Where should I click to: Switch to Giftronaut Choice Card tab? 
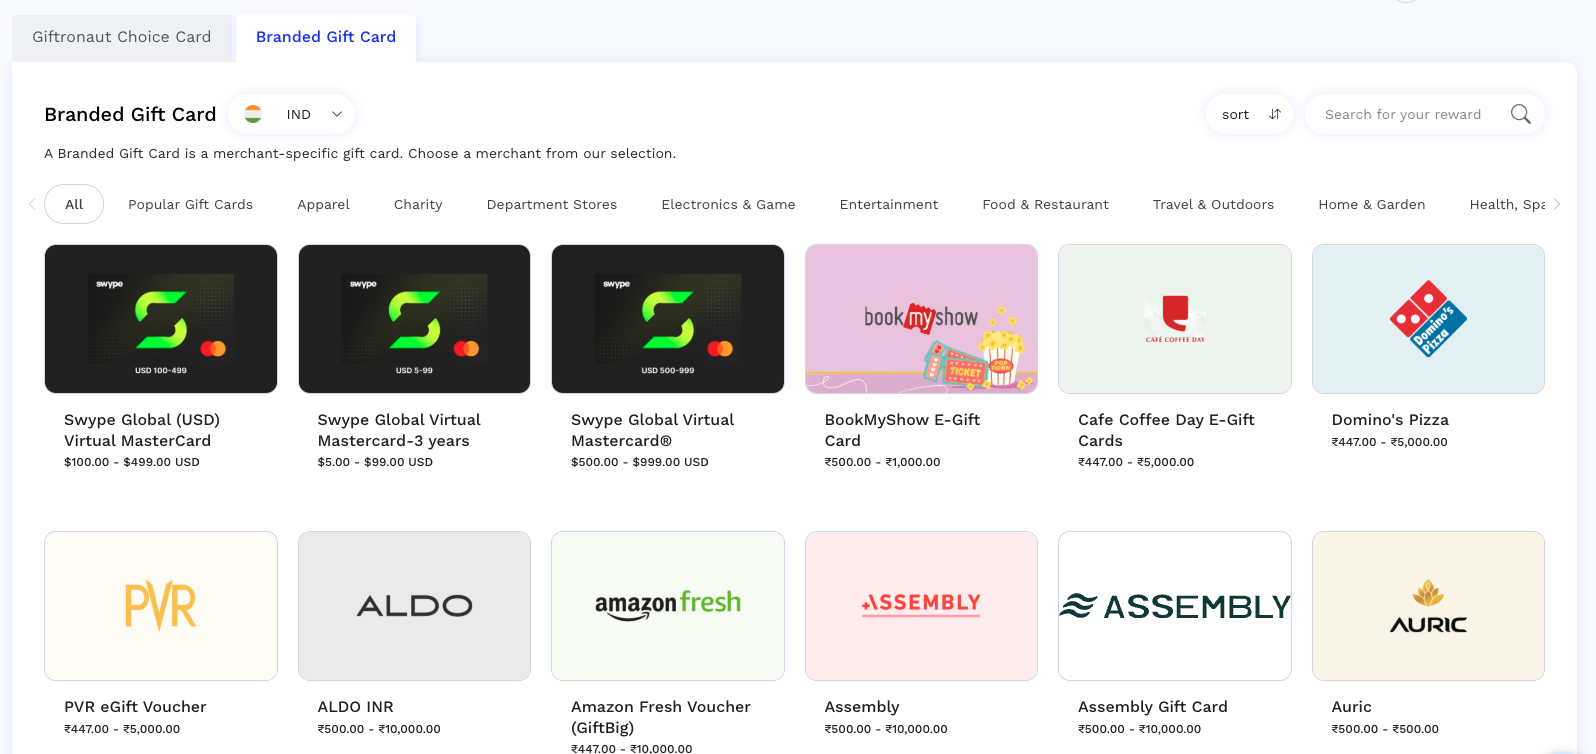coord(122,37)
